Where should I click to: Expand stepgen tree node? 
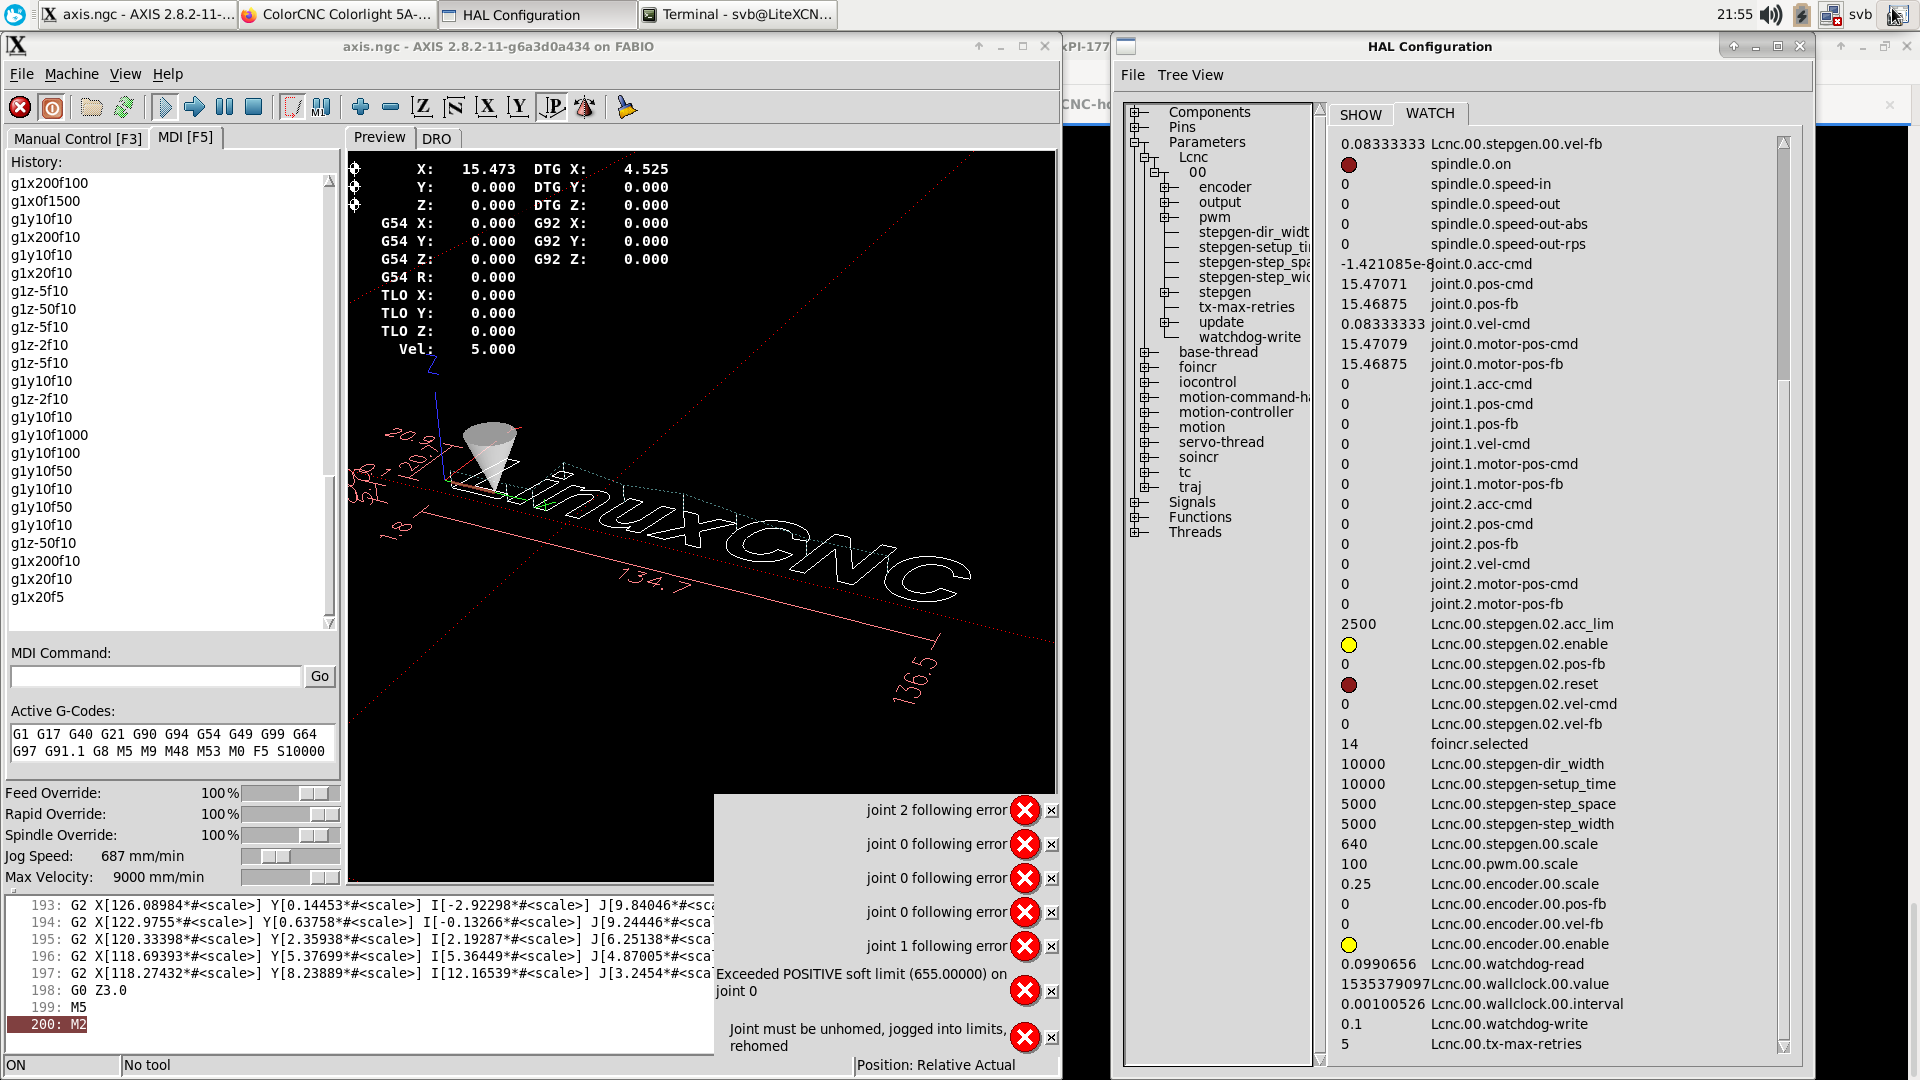1165,293
